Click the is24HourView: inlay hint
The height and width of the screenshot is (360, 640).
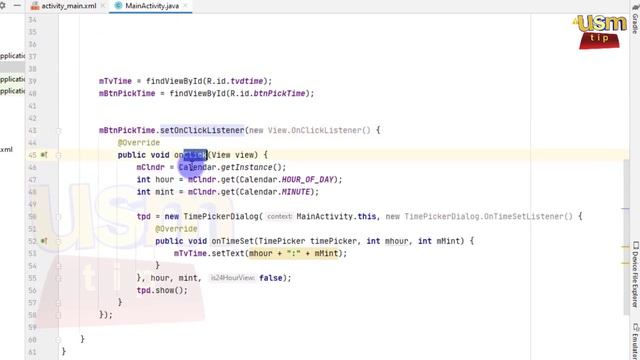(232, 278)
